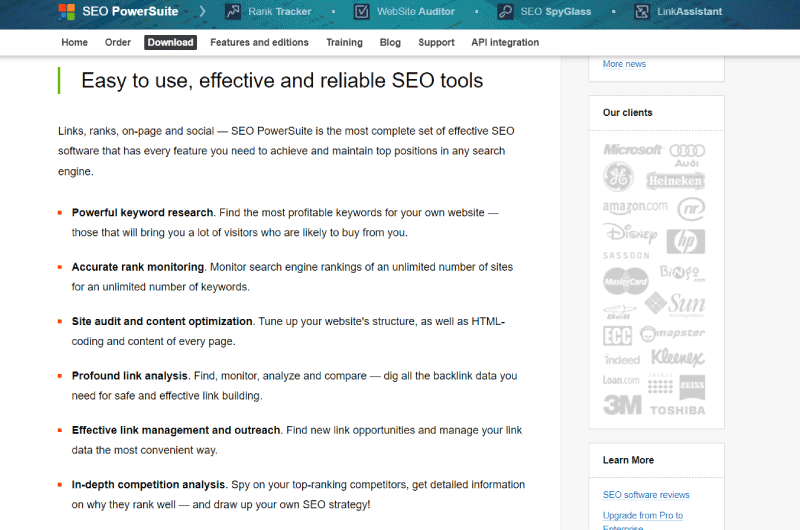The width and height of the screenshot is (800, 530).
Task: Click the Sun Microsystems client logo
Action: point(675,305)
